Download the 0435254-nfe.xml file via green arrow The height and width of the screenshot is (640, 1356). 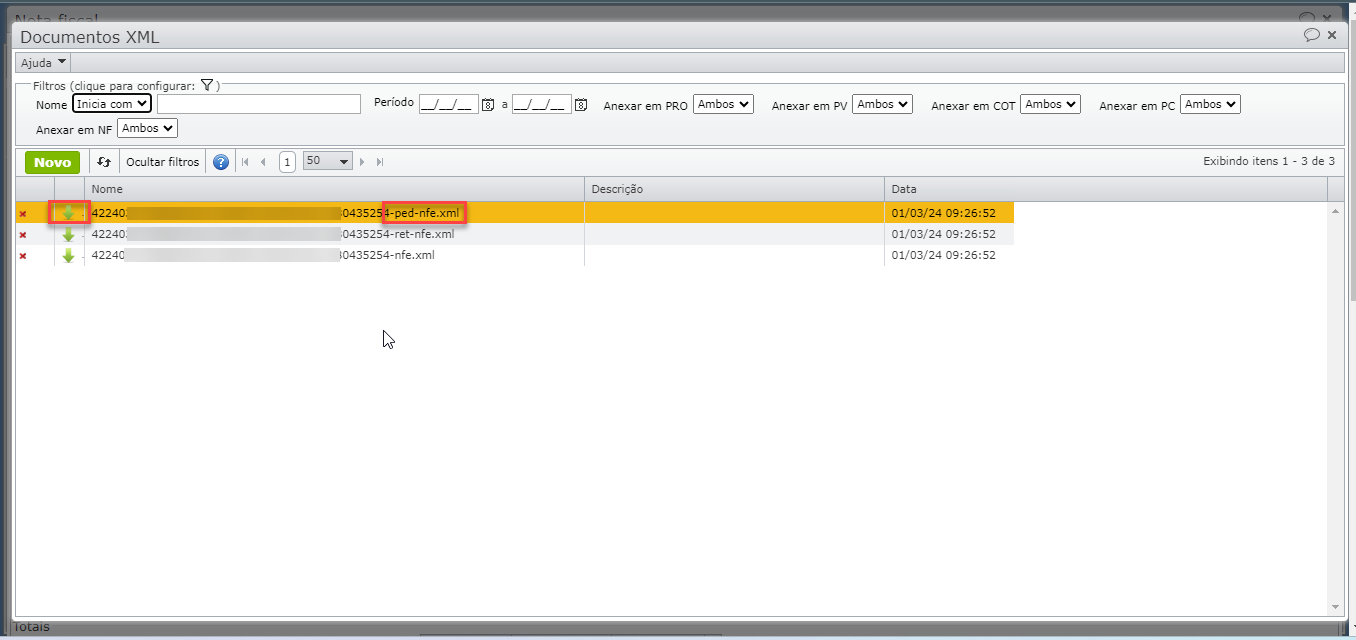click(68, 255)
